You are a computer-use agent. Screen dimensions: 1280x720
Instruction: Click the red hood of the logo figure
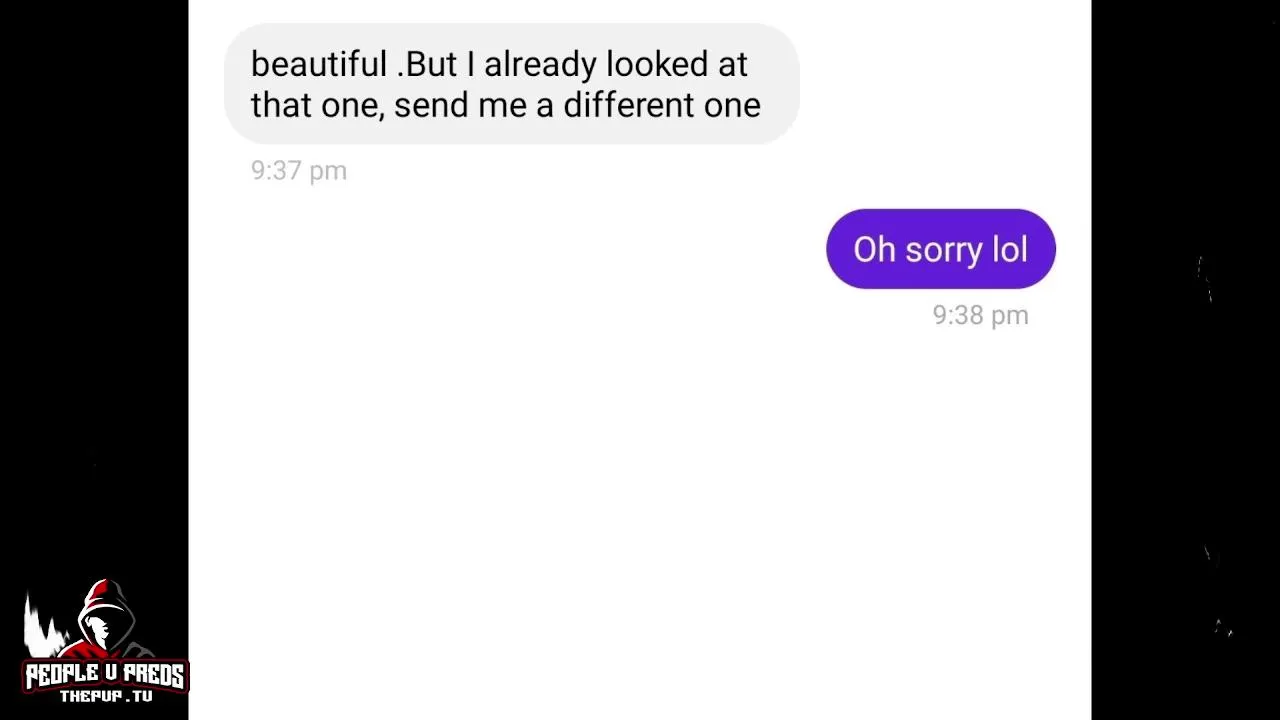pos(105,598)
